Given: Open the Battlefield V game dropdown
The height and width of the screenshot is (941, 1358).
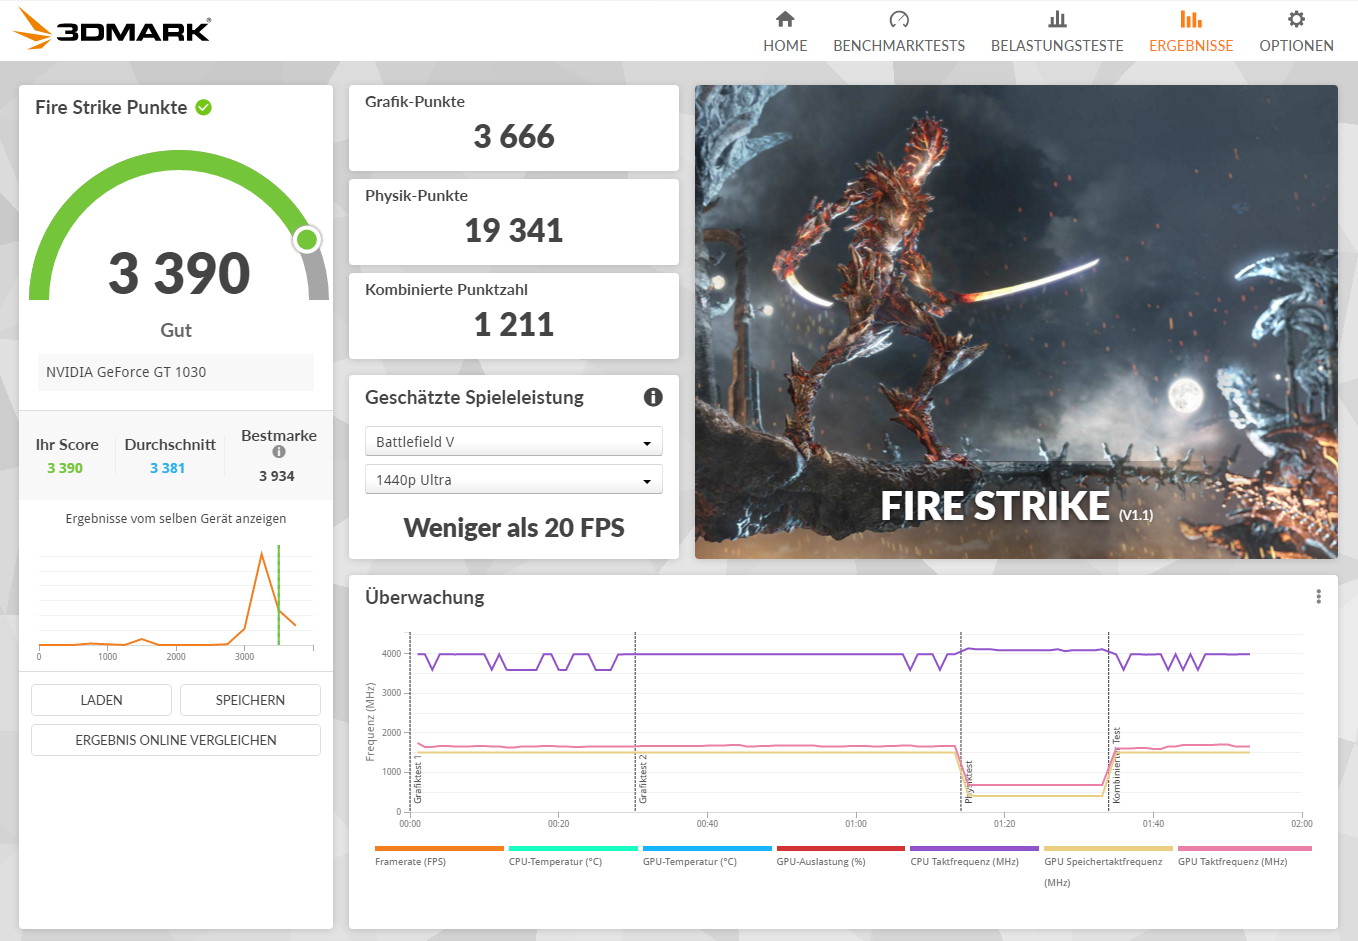Looking at the screenshot, I should (513, 442).
